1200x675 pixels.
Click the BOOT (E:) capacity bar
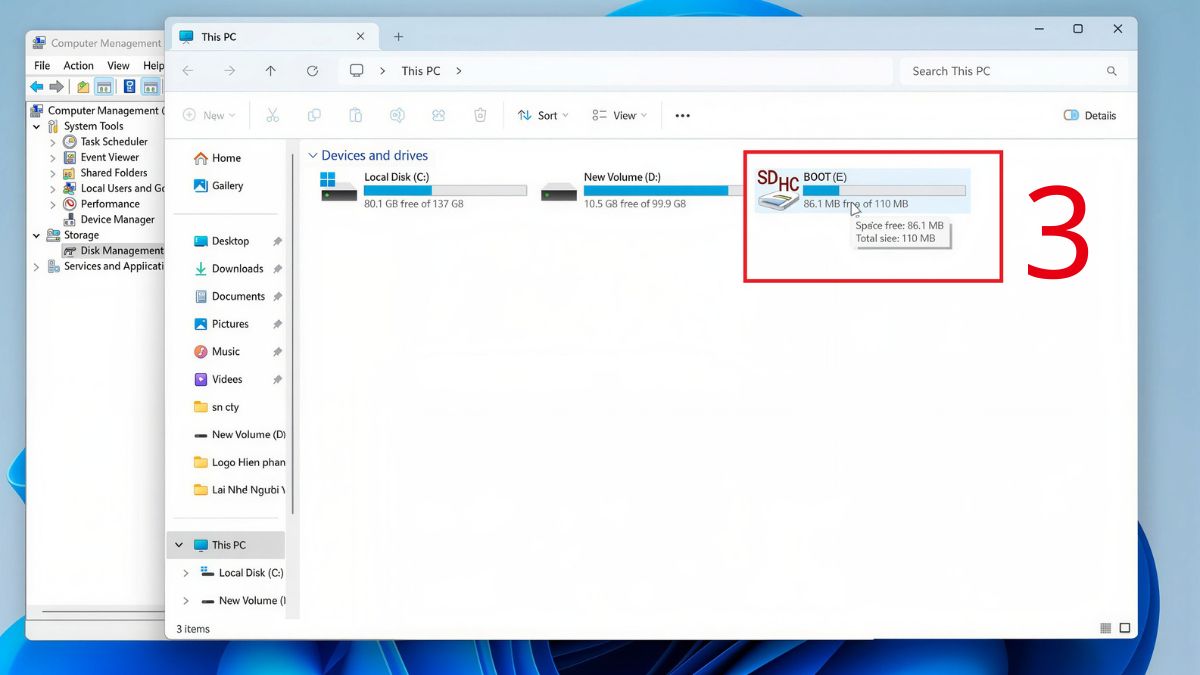(x=885, y=190)
